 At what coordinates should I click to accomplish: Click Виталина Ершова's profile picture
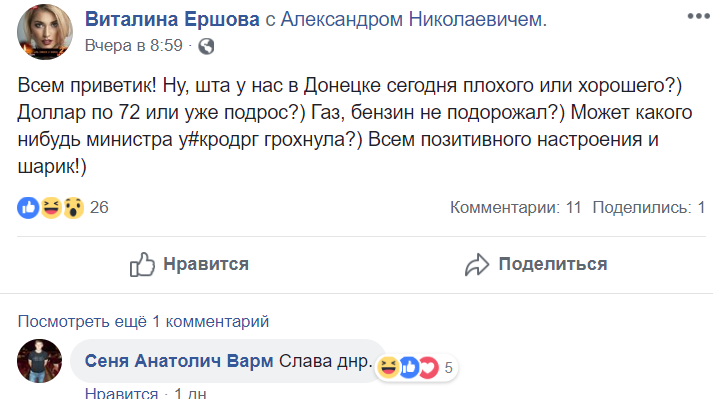pos(45,32)
